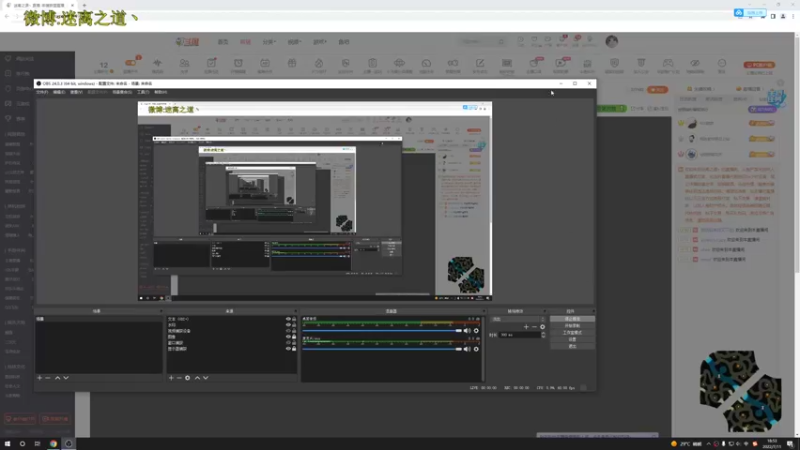The image size is (800, 450).
Task: Pop out the Sources dock via header icon
Action: (x=295, y=311)
